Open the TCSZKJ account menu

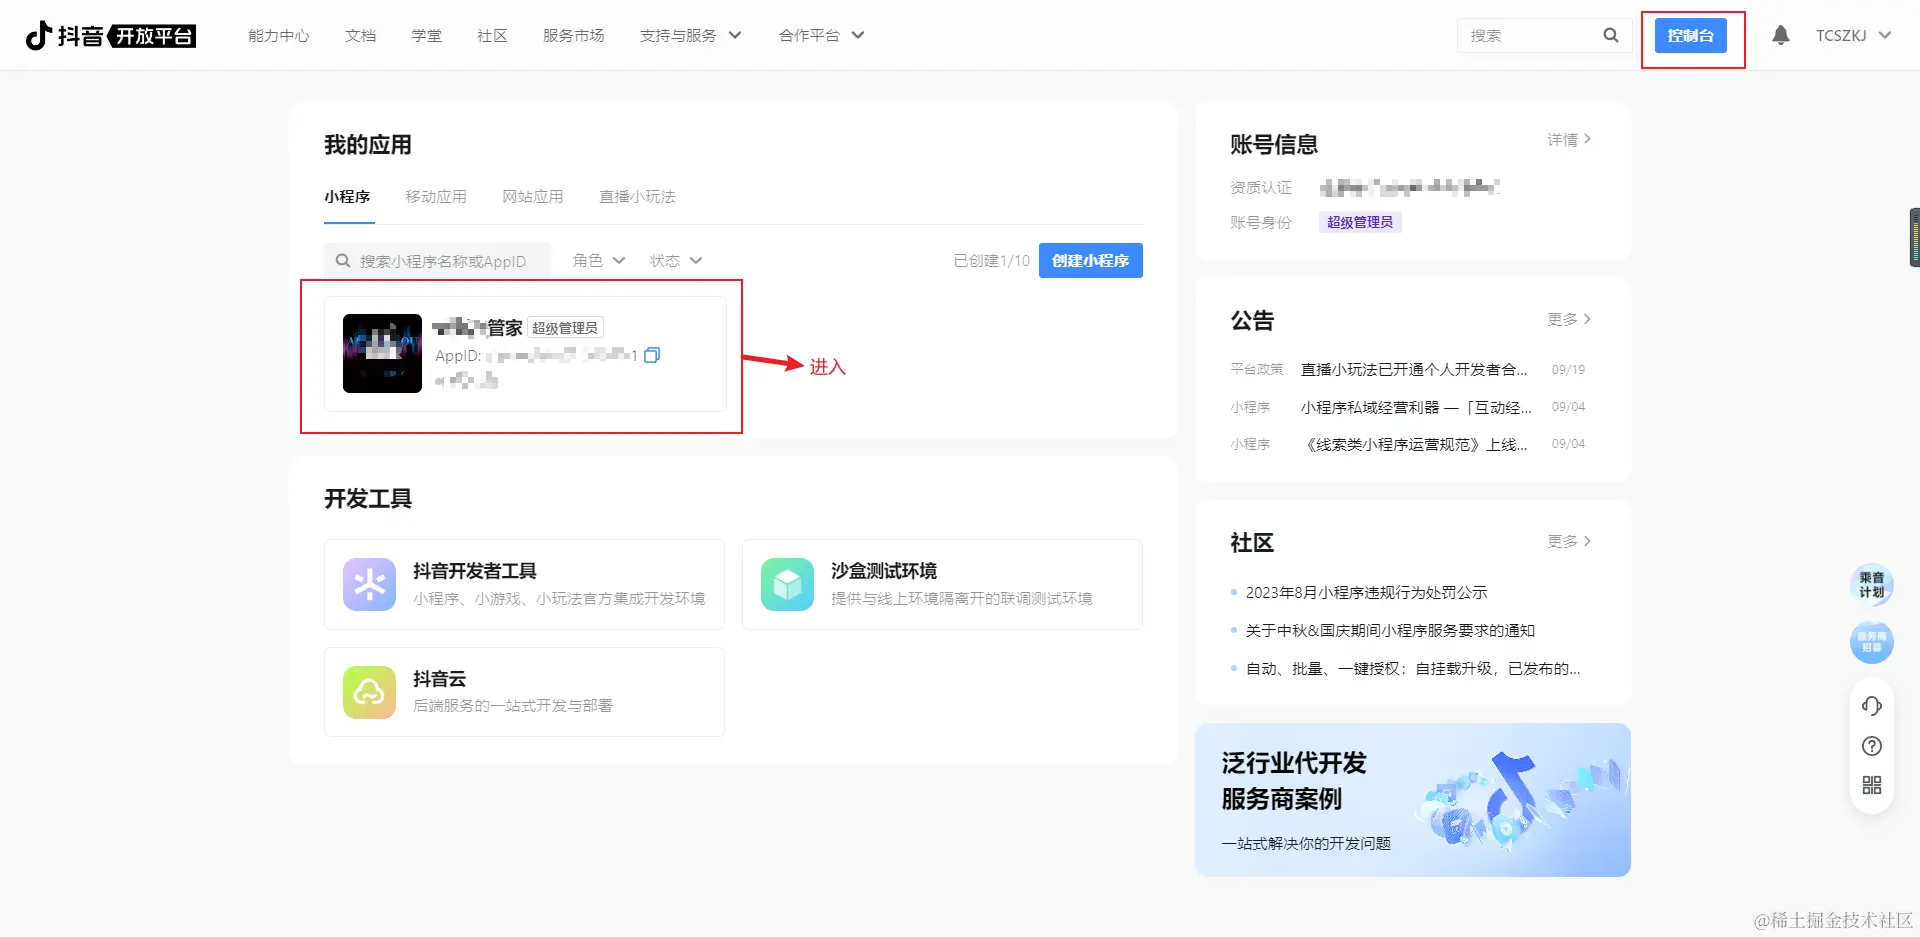(x=1853, y=35)
